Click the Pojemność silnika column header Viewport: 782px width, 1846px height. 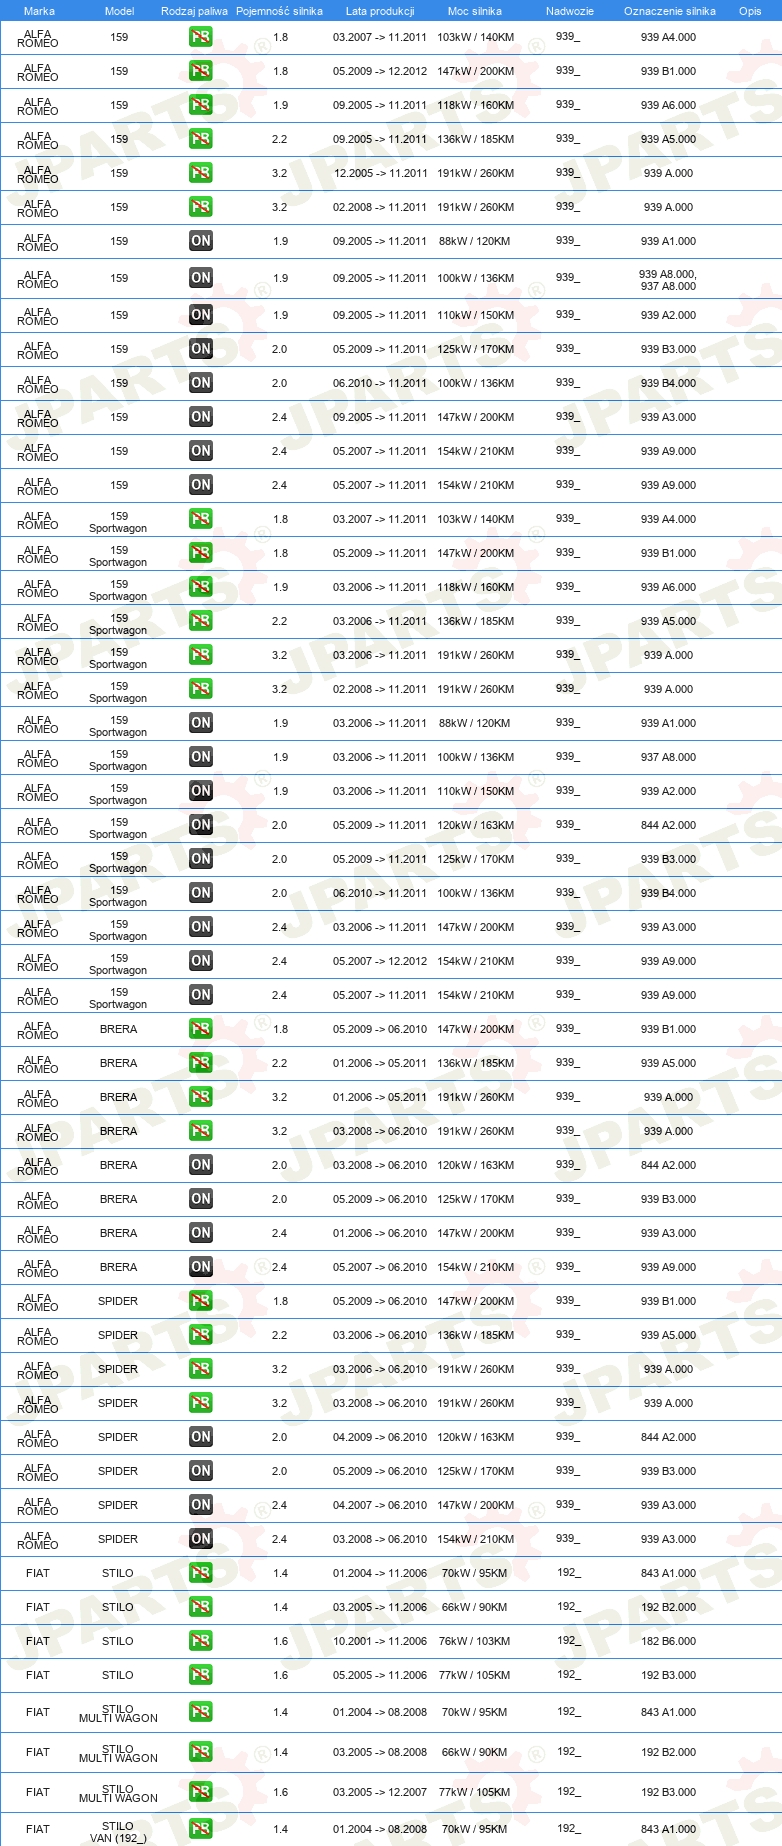pyautogui.click(x=279, y=11)
